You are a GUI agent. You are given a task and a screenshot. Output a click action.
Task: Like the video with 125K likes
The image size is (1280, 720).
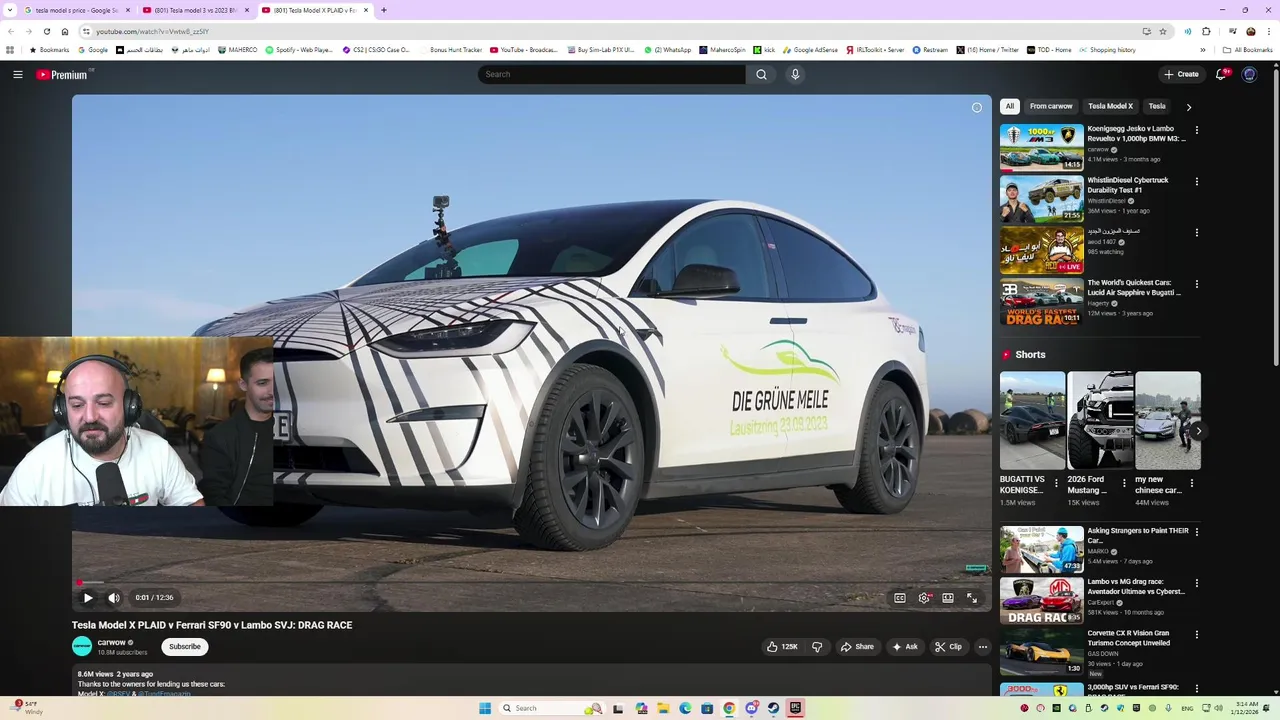coord(782,647)
